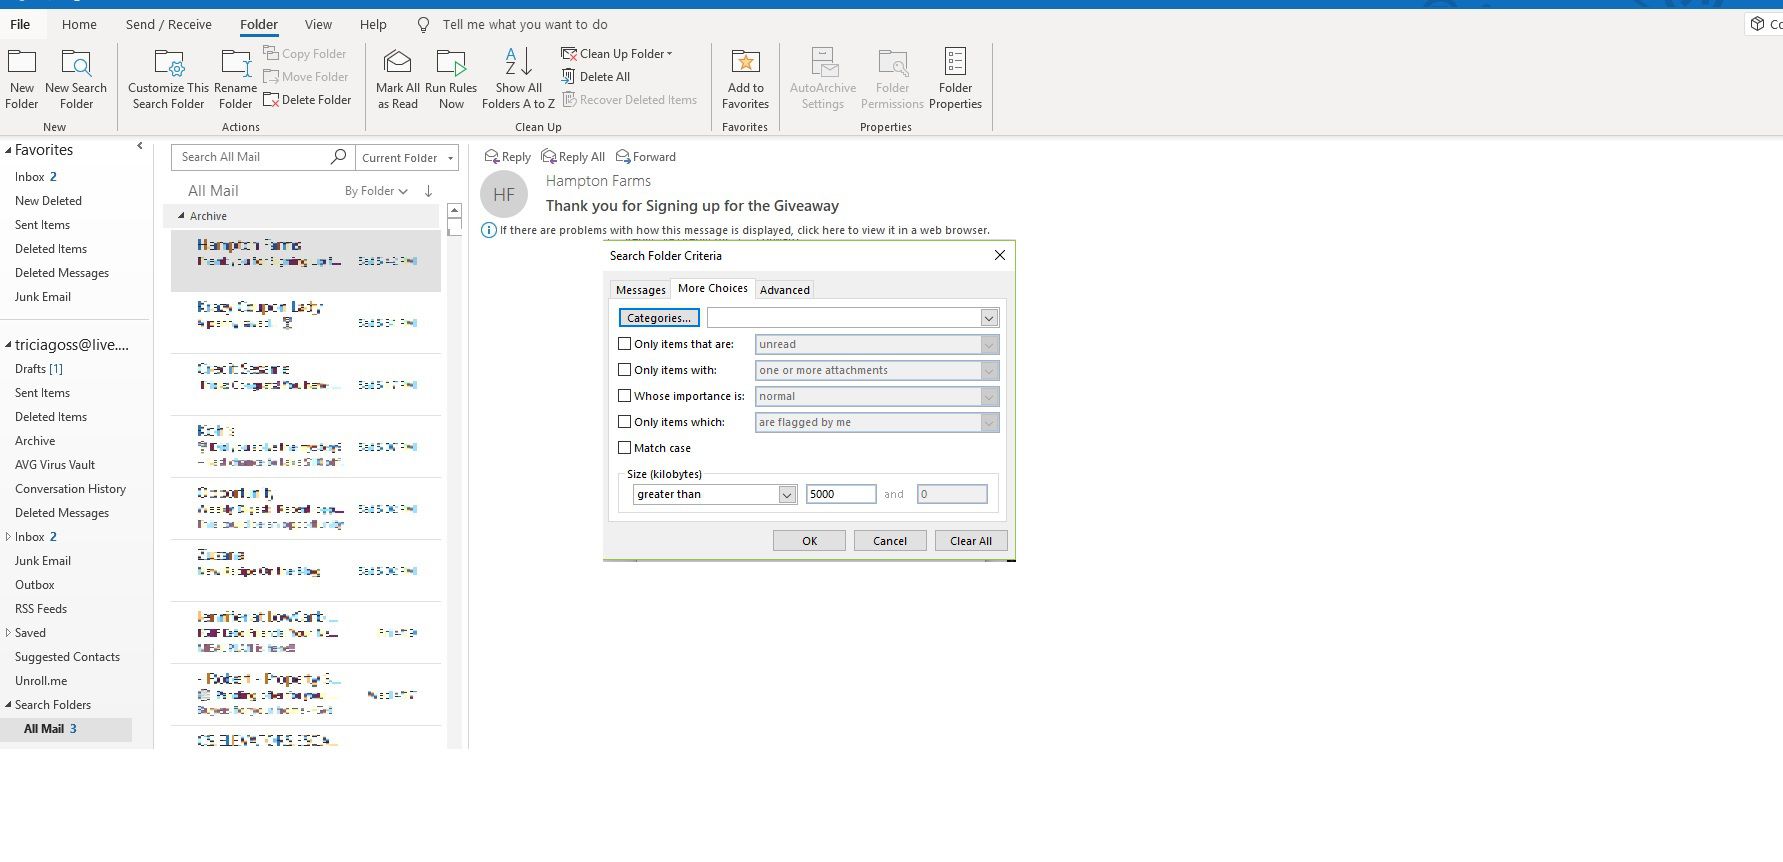Screen dimensions: 1783x862
Task: Click Add to Favorites star icon
Action: click(x=746, y=62)
